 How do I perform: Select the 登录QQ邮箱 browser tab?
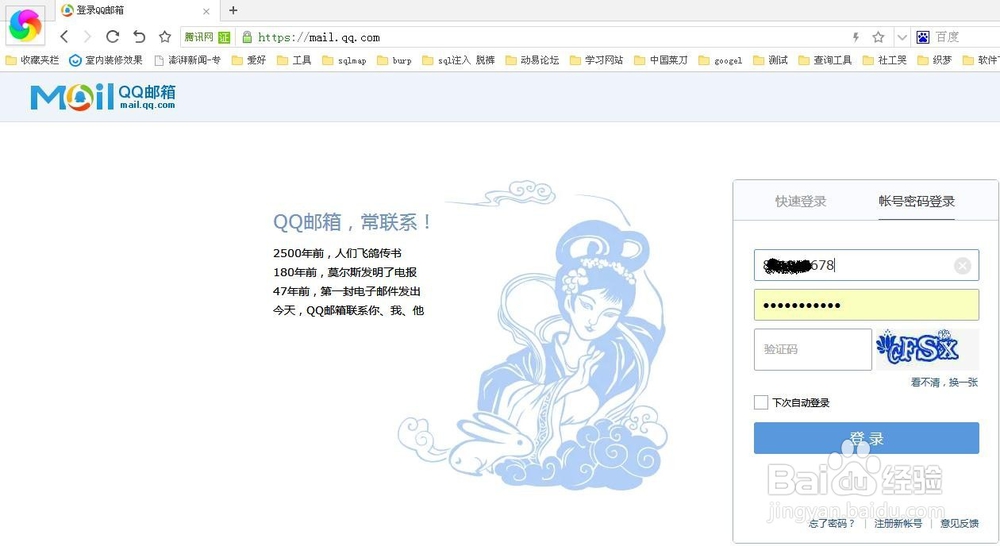click(135, 11)
